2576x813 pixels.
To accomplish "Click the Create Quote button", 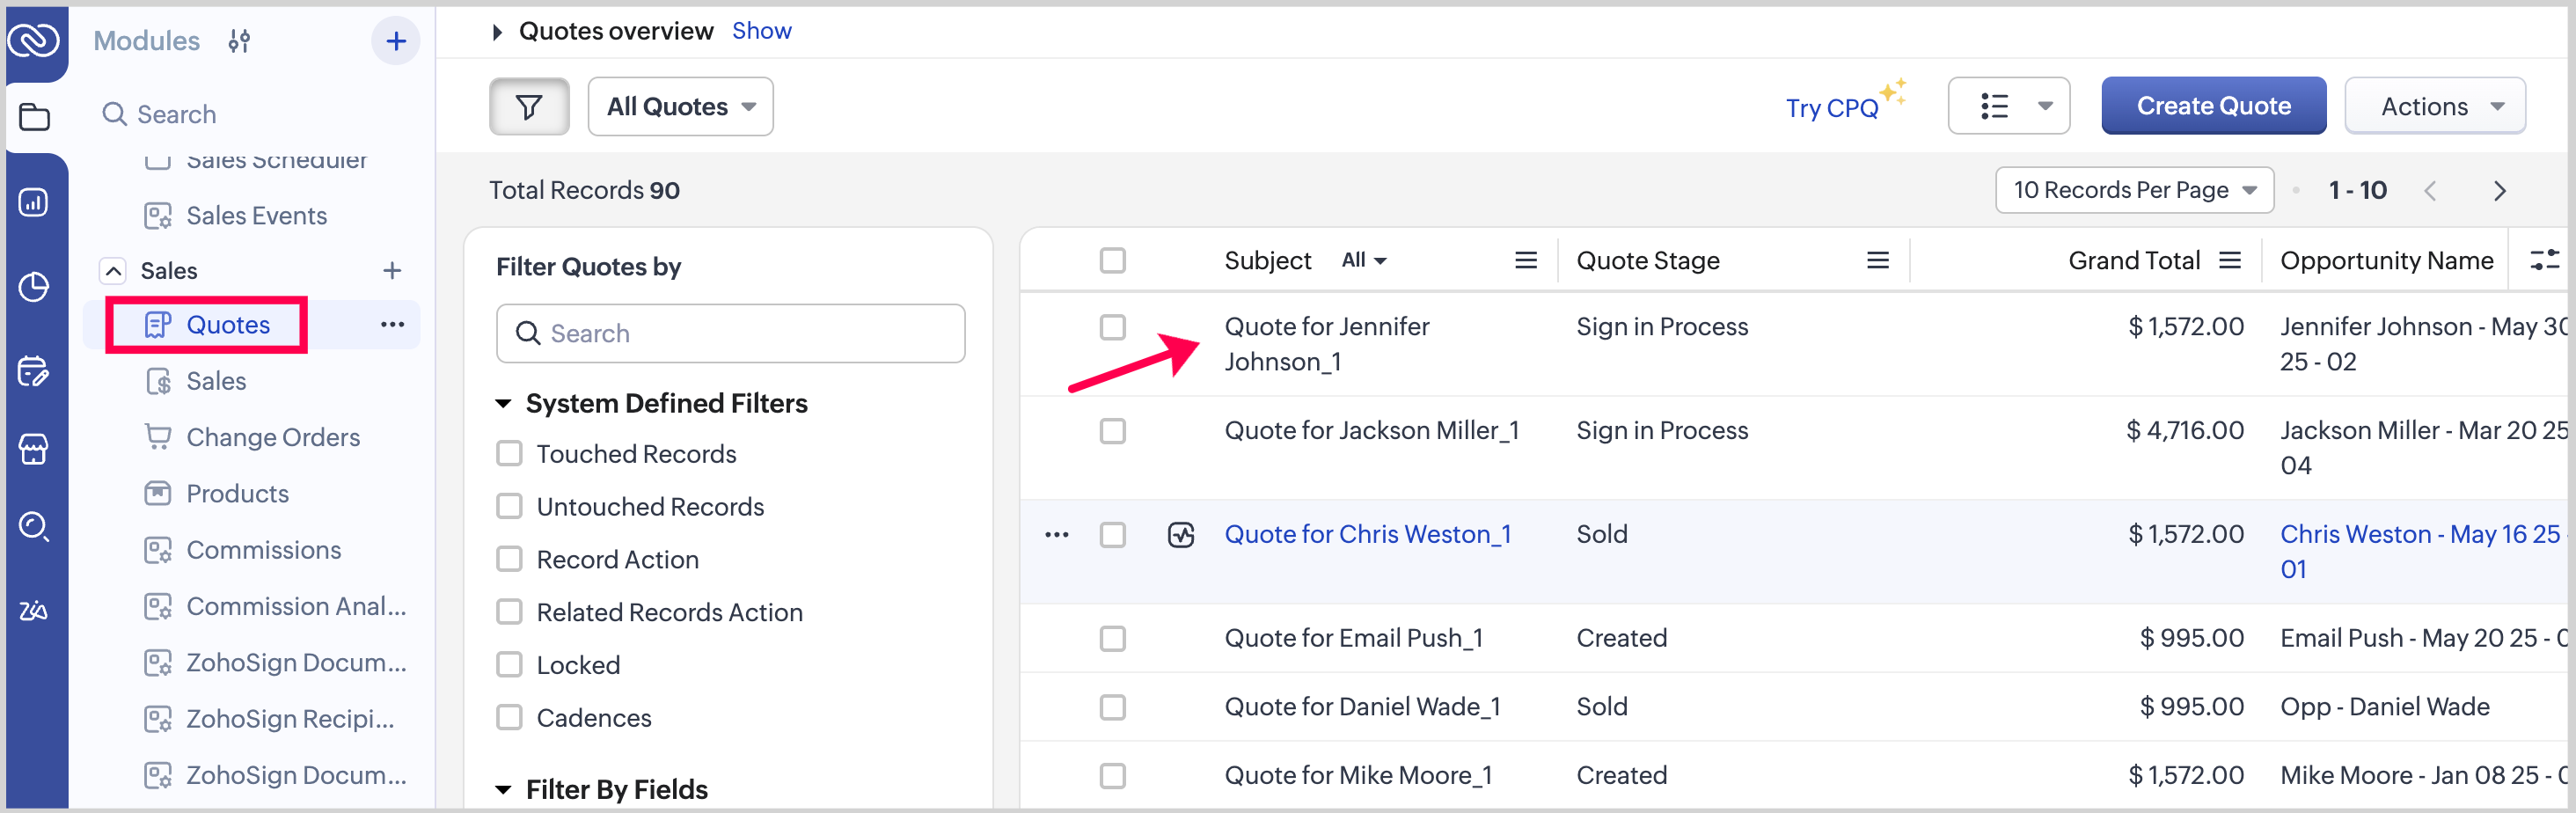I will (x=2213, y=106).
